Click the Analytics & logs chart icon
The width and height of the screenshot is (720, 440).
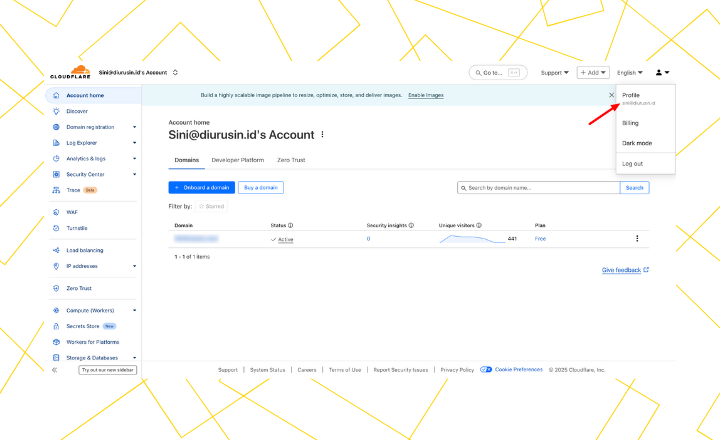56,158
